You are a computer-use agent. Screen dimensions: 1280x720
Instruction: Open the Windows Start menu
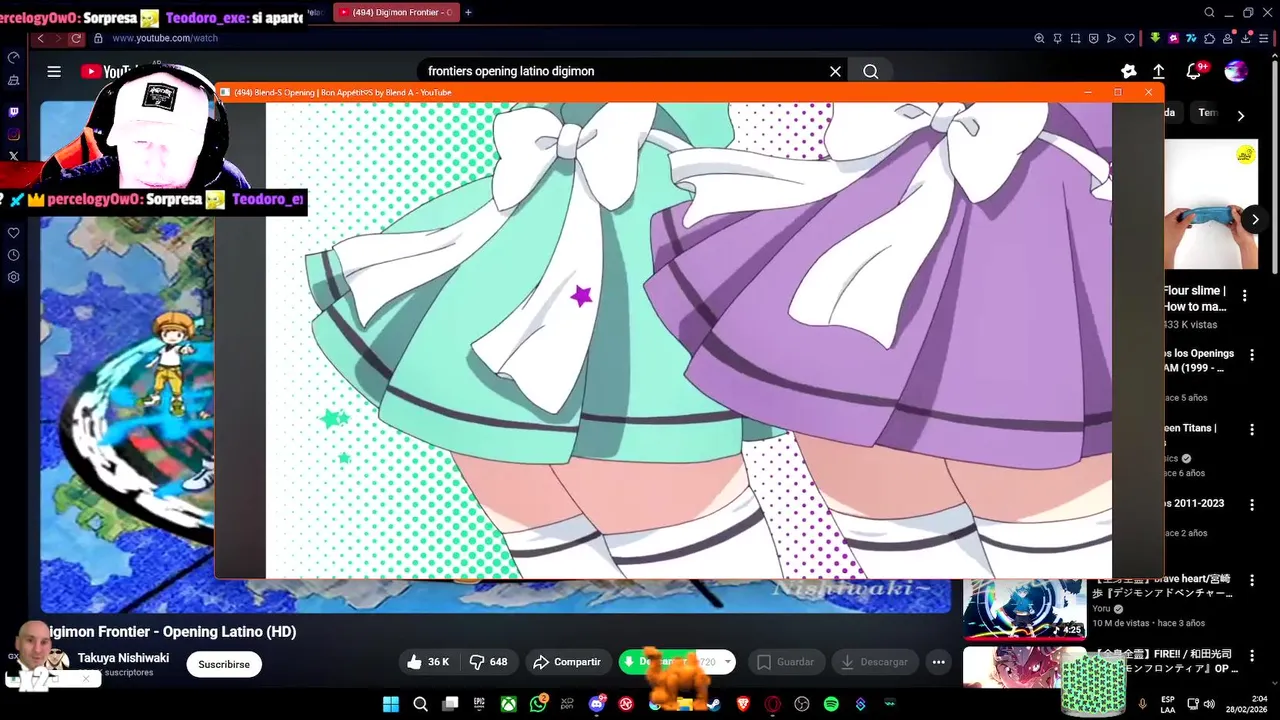tap(390, 704)
